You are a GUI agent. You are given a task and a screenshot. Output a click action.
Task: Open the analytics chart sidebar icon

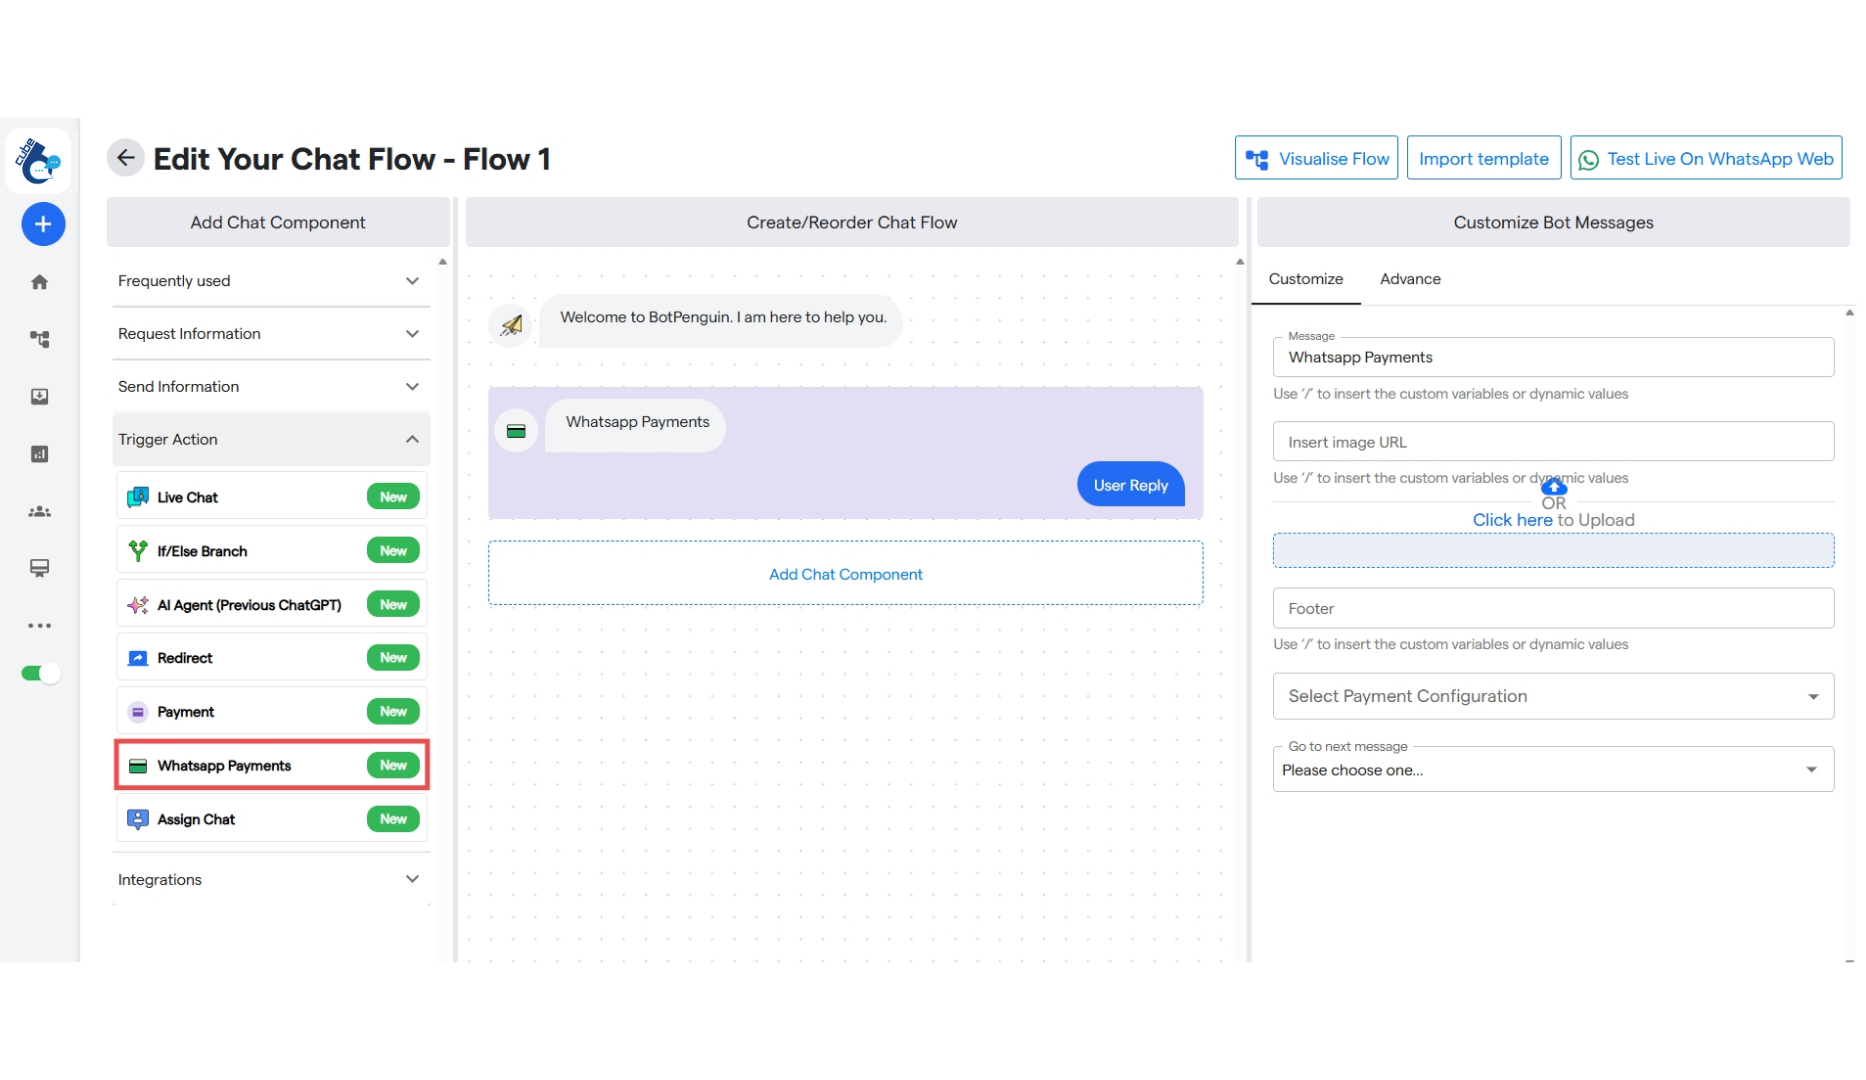pyautogui.click(x=40, y=454)
